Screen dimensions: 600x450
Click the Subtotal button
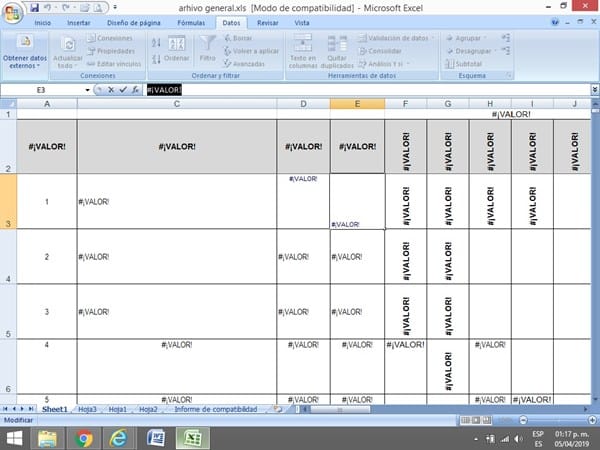coord(464,64)
